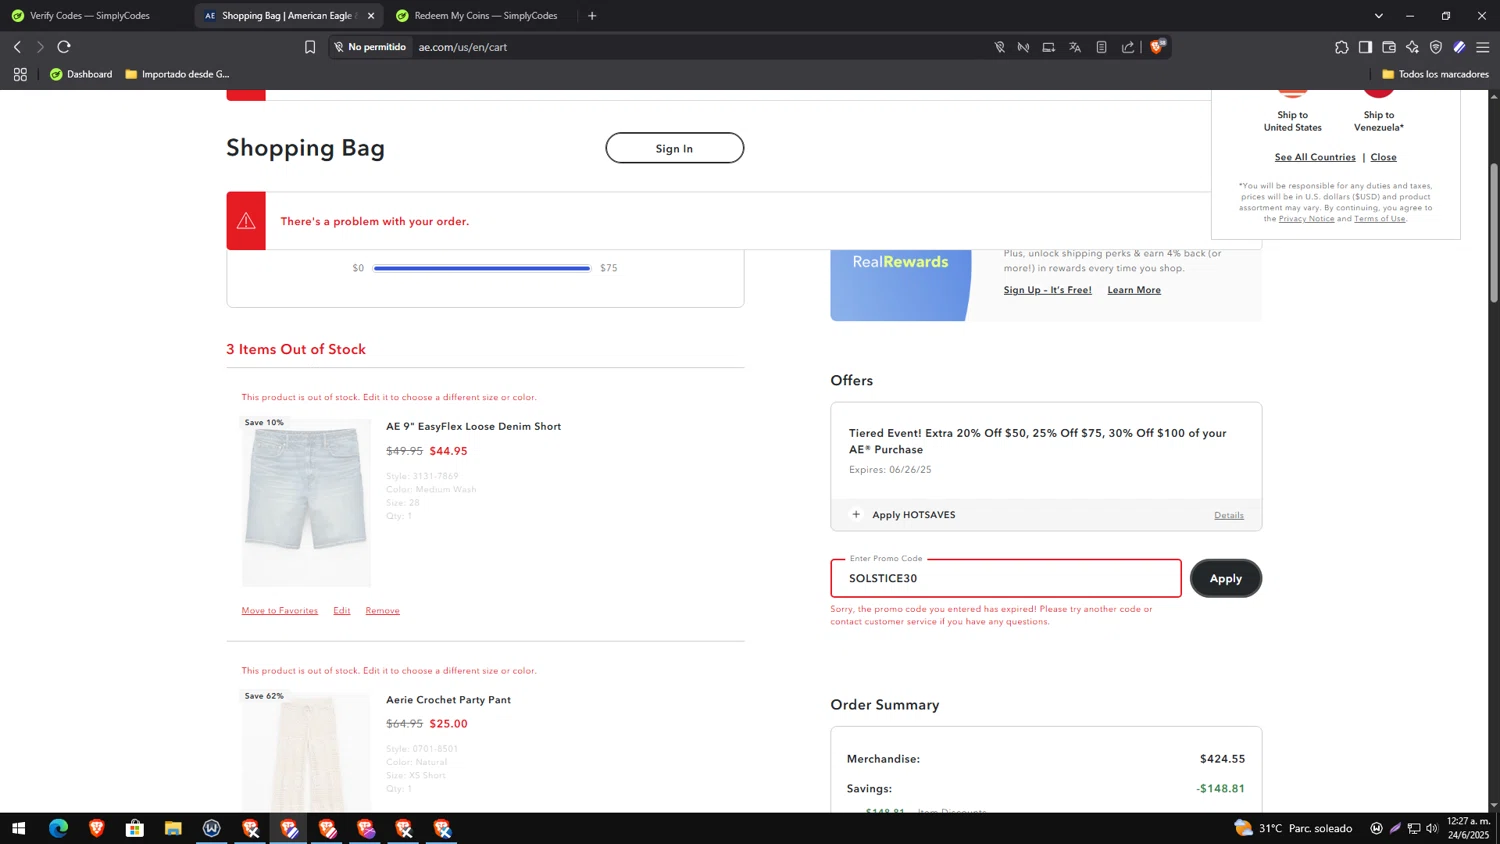Click the Sign In button
The image size is (1500, 844).
click(x=674, y=148)
